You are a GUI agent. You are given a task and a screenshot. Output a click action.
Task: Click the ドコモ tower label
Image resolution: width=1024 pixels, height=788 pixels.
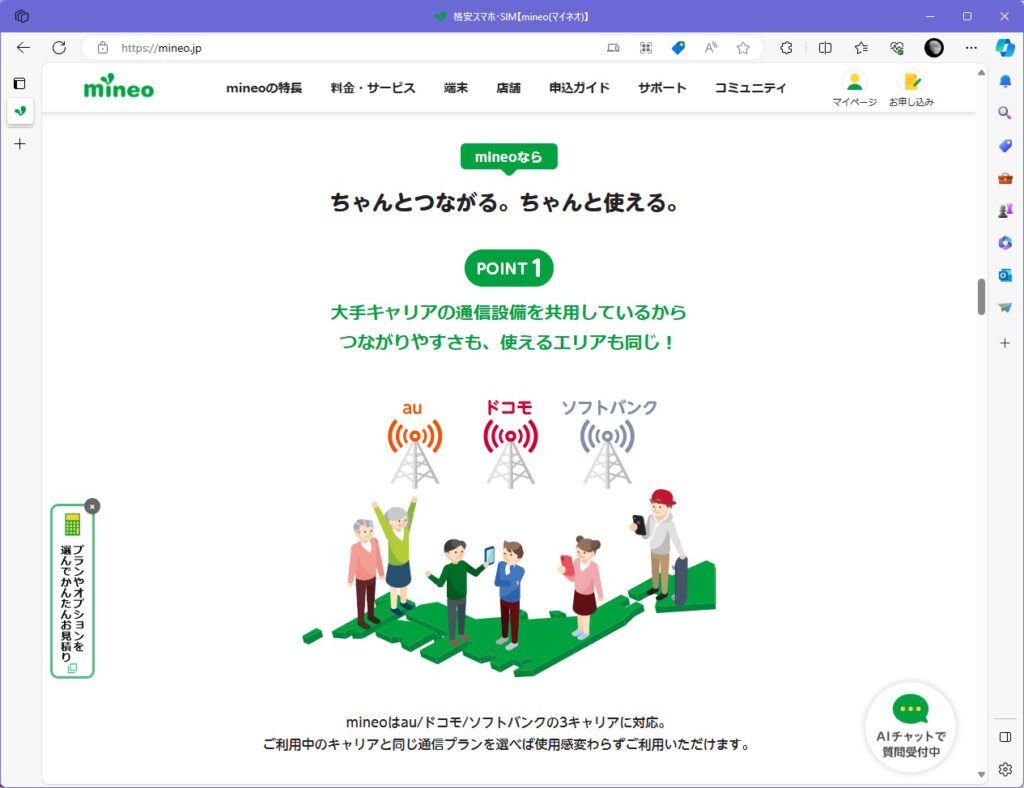click(x=509, y=407)
